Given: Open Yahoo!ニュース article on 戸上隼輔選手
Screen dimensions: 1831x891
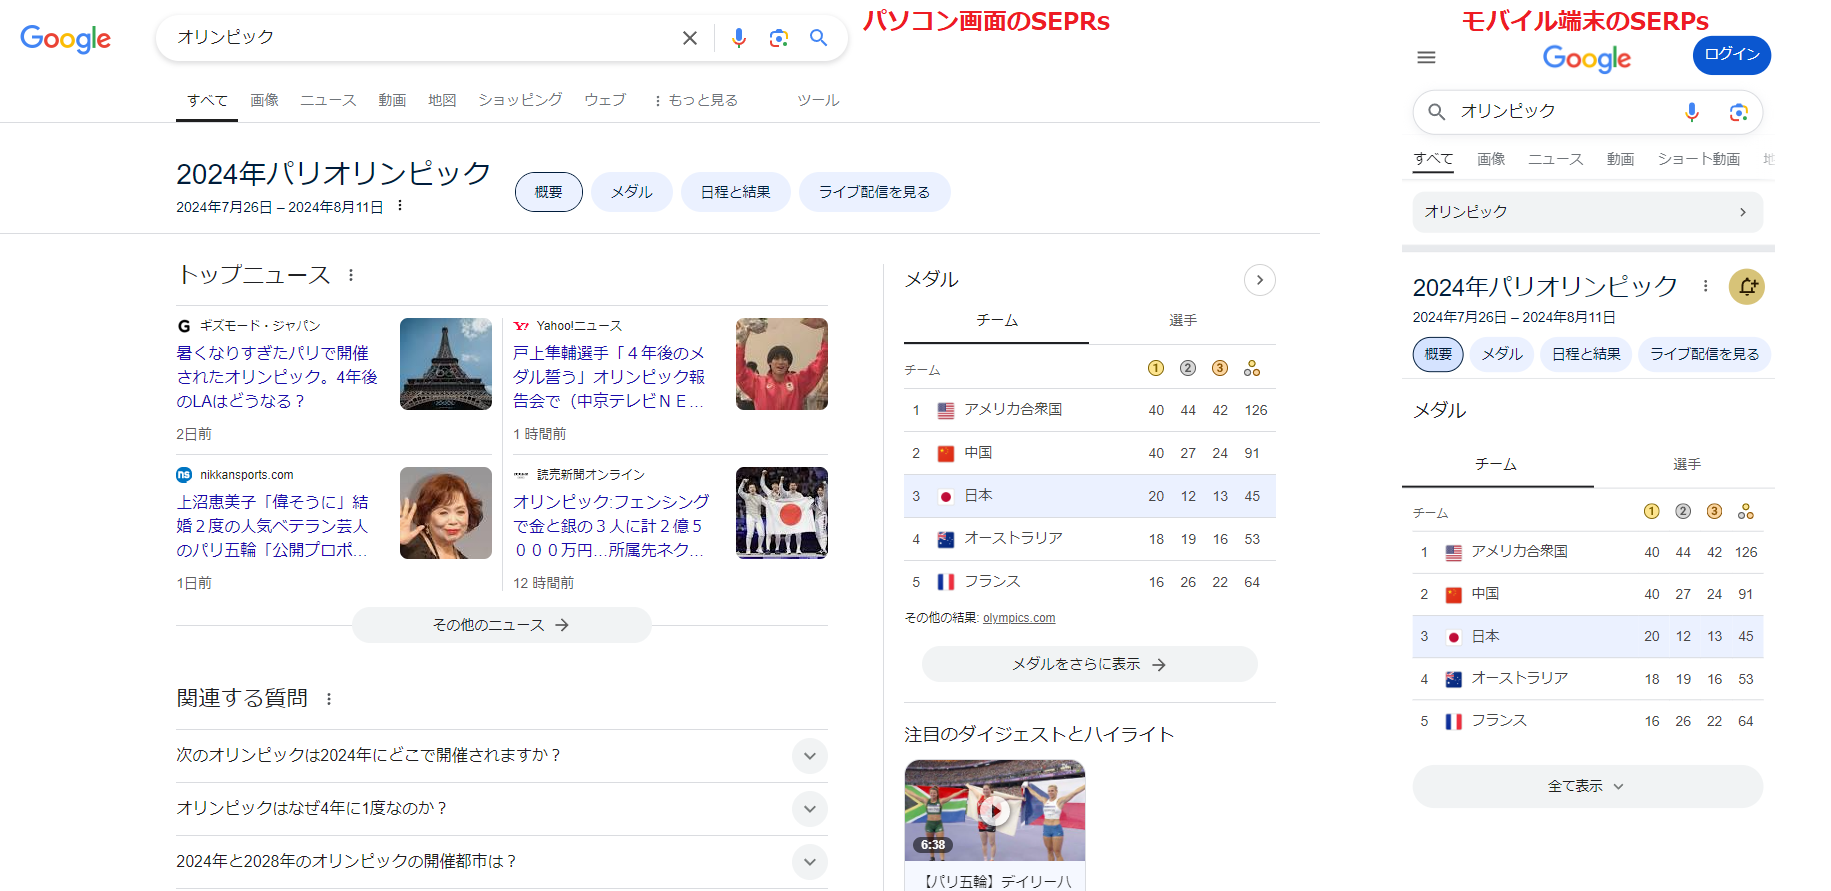Looking at the screenshot, I should point(609,377).
